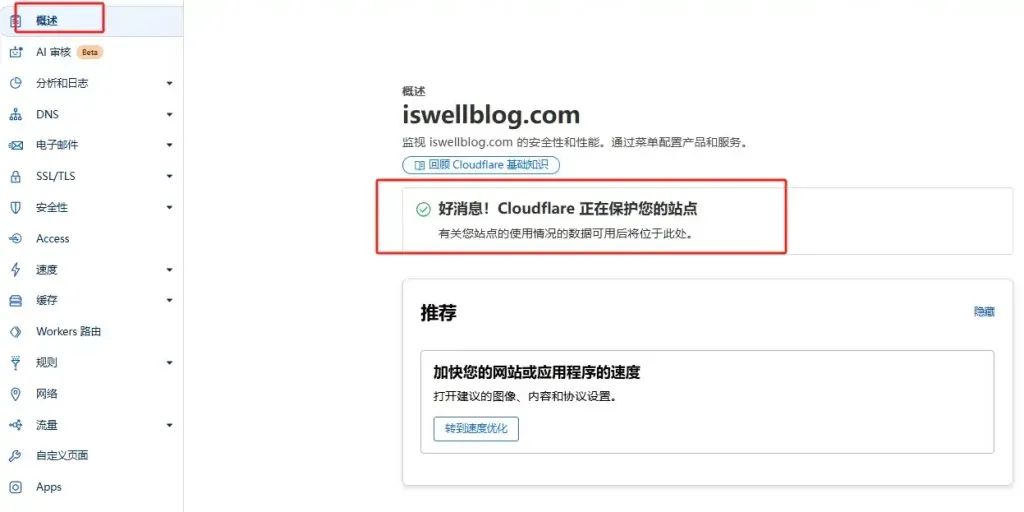Expand the 规则 section arrow
This screenshot has width=1024, height=512.
[170, 362]
